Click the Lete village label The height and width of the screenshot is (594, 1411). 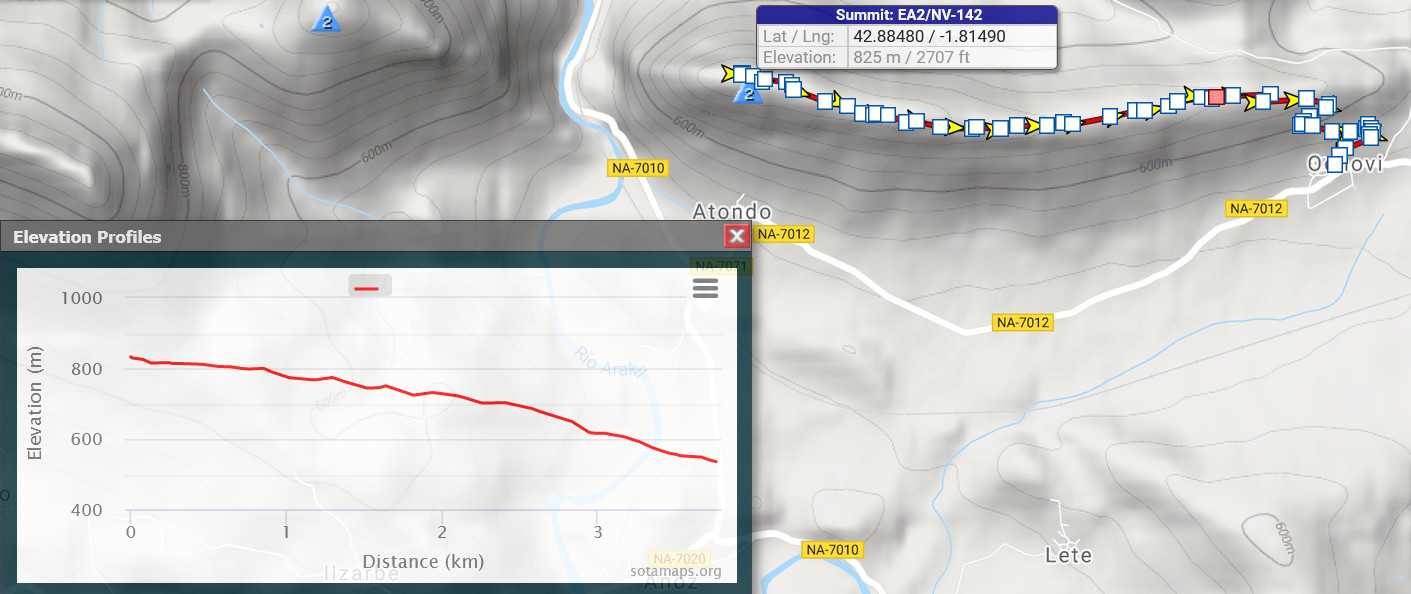point(1067,555)
